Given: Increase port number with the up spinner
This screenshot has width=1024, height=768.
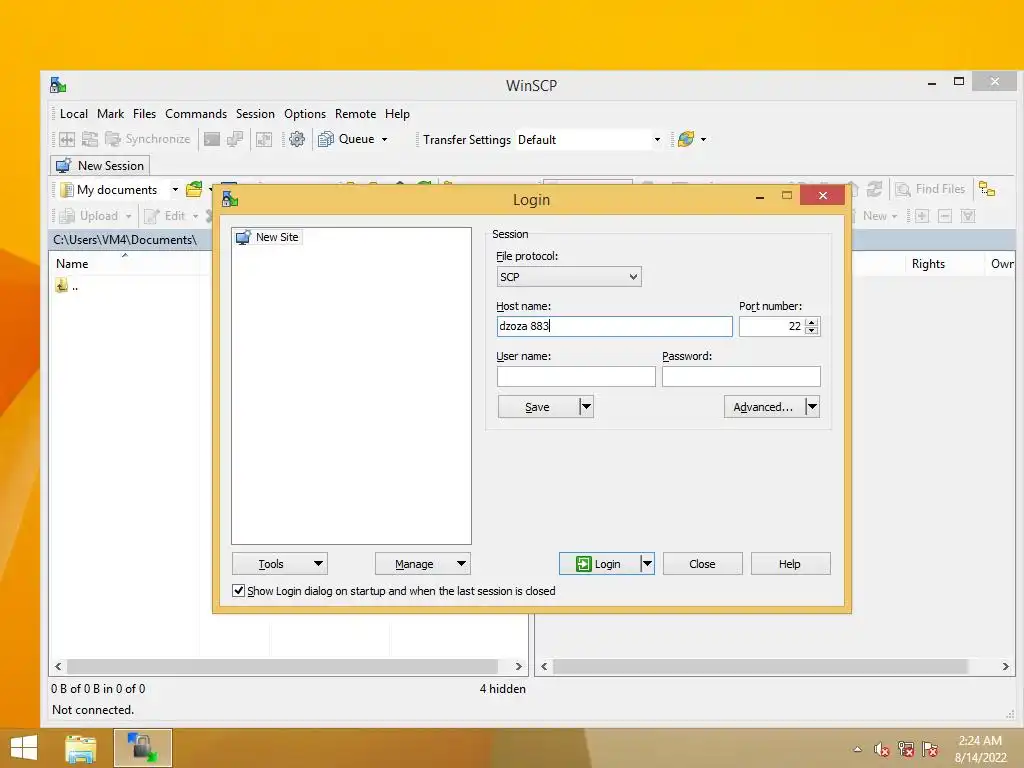Looking at the screenshot, I should pyautogui.click(x=812, y=322).
